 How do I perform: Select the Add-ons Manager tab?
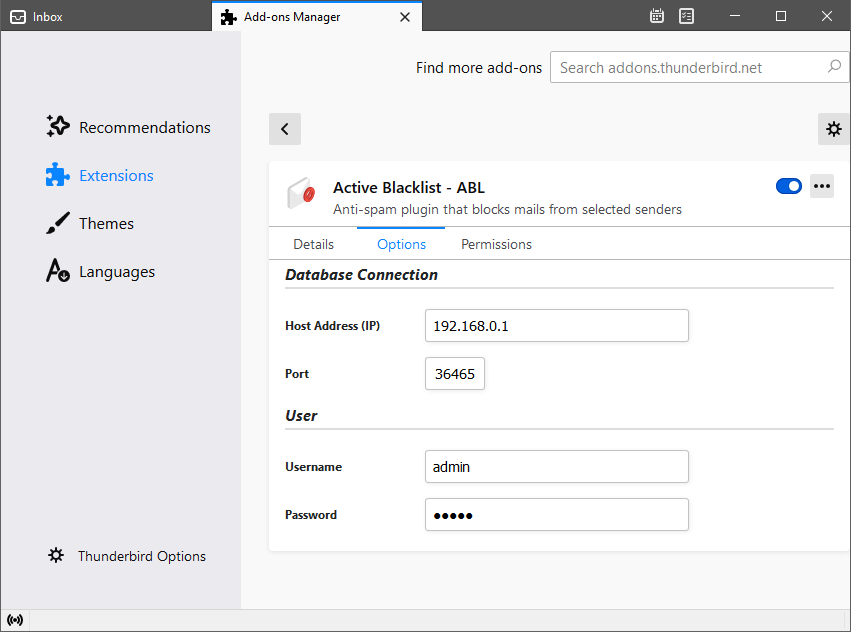(x=317, y=16)
